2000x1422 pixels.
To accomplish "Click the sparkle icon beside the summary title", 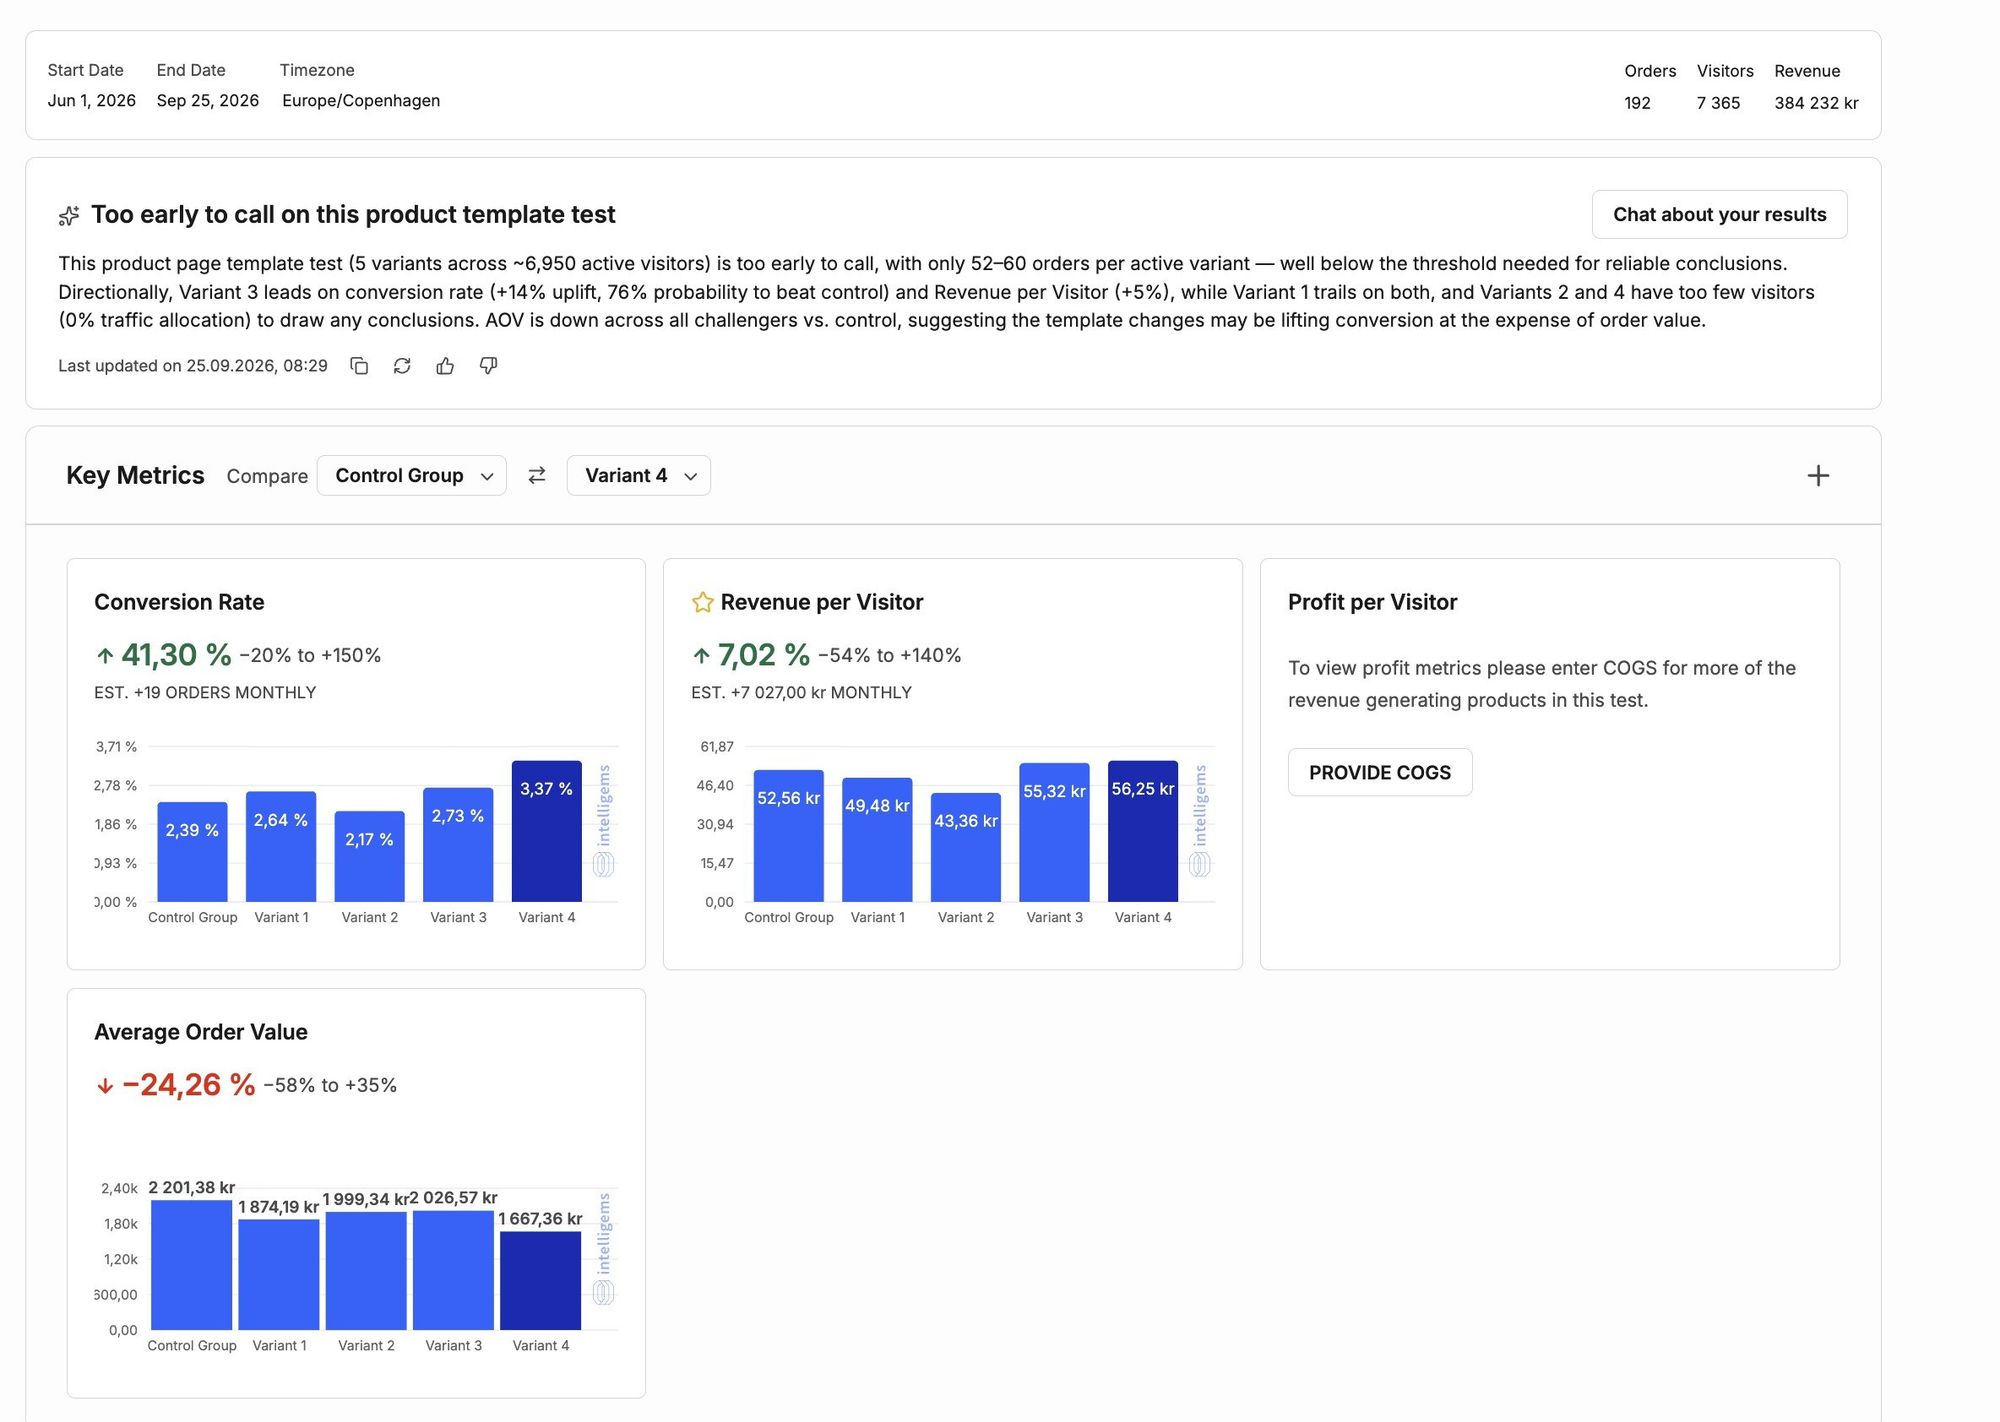I will pos(69,215).
